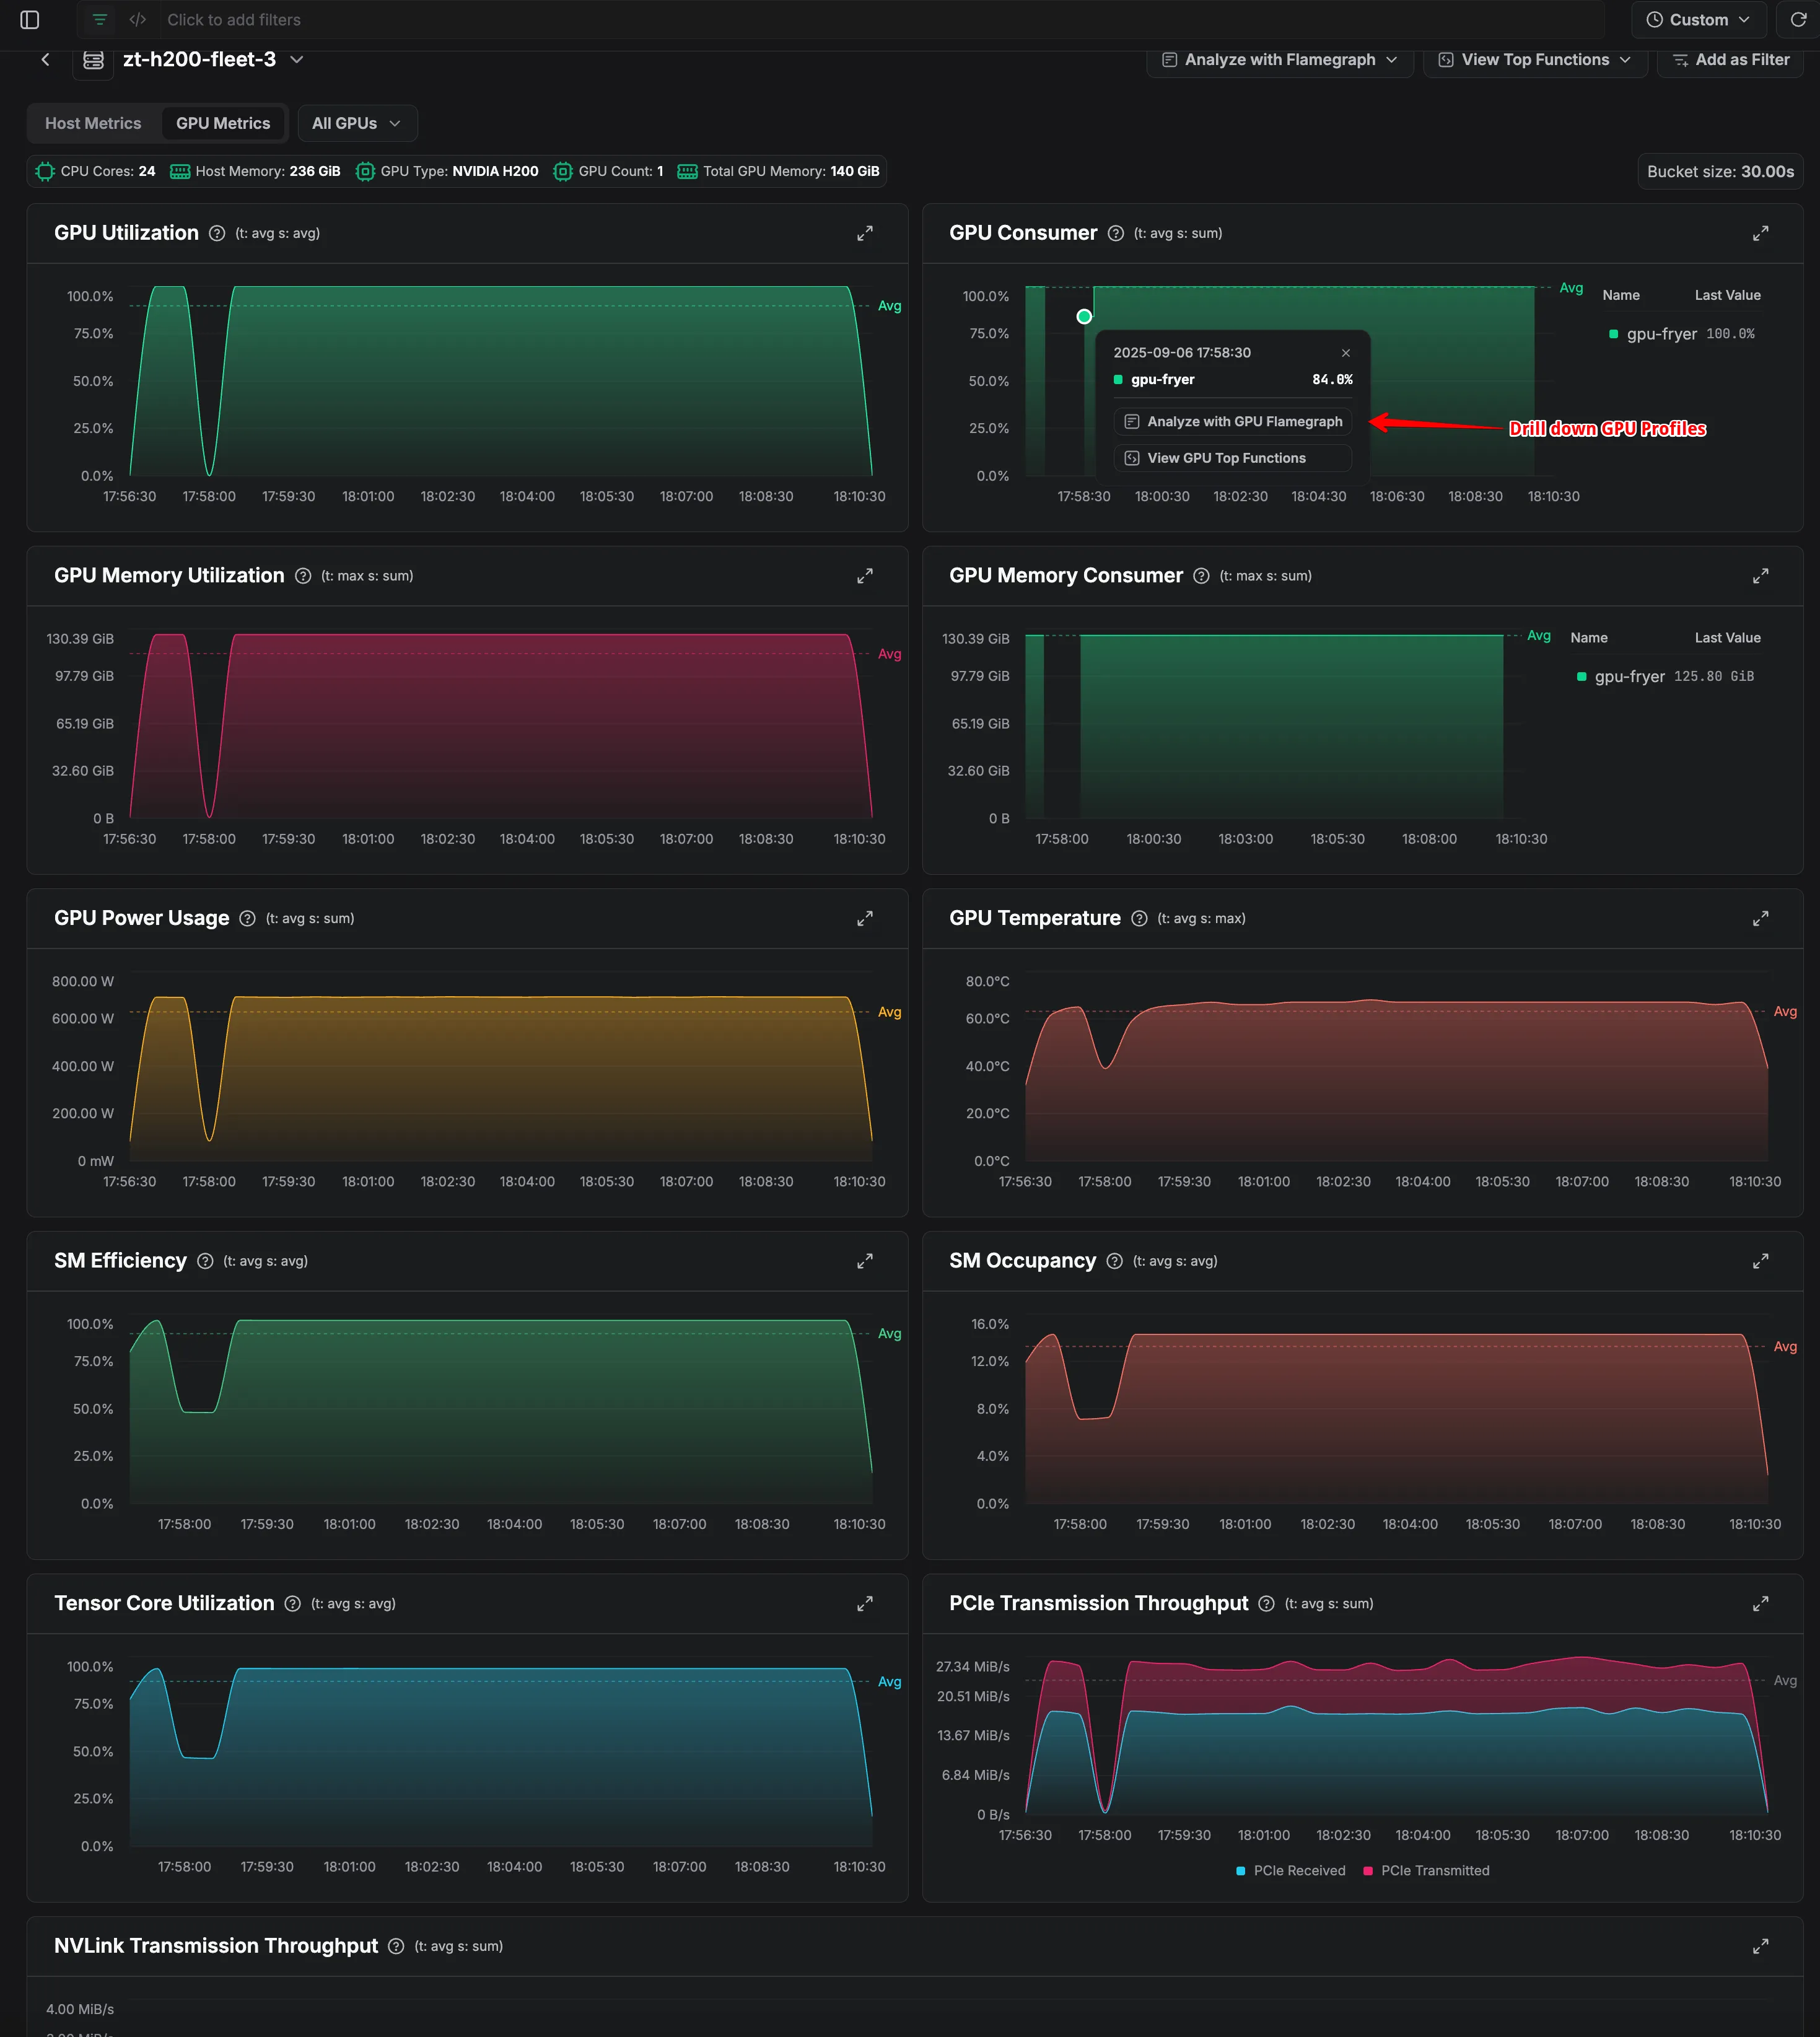Expand the GPU Utilization chart to fullscreen
Screen dimensions: 1820x2037
864,233
